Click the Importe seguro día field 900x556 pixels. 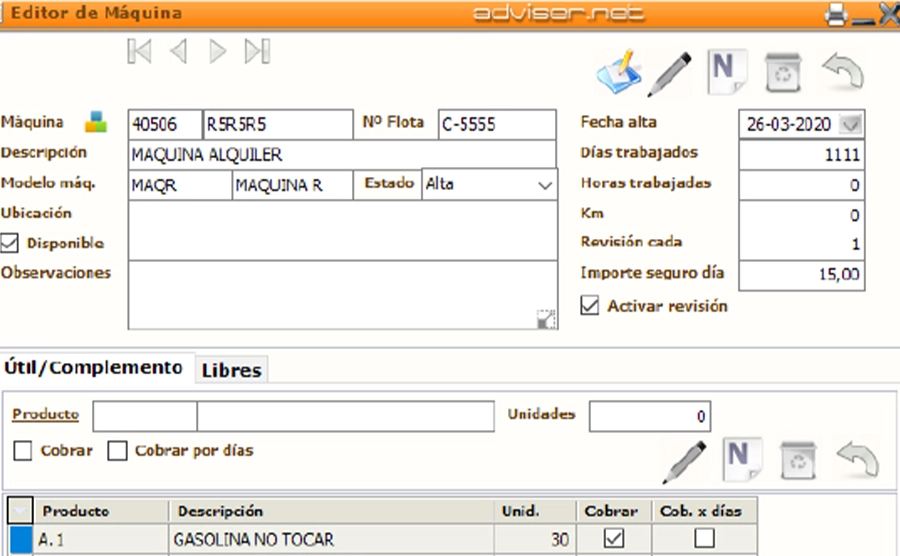coord(801,275)
